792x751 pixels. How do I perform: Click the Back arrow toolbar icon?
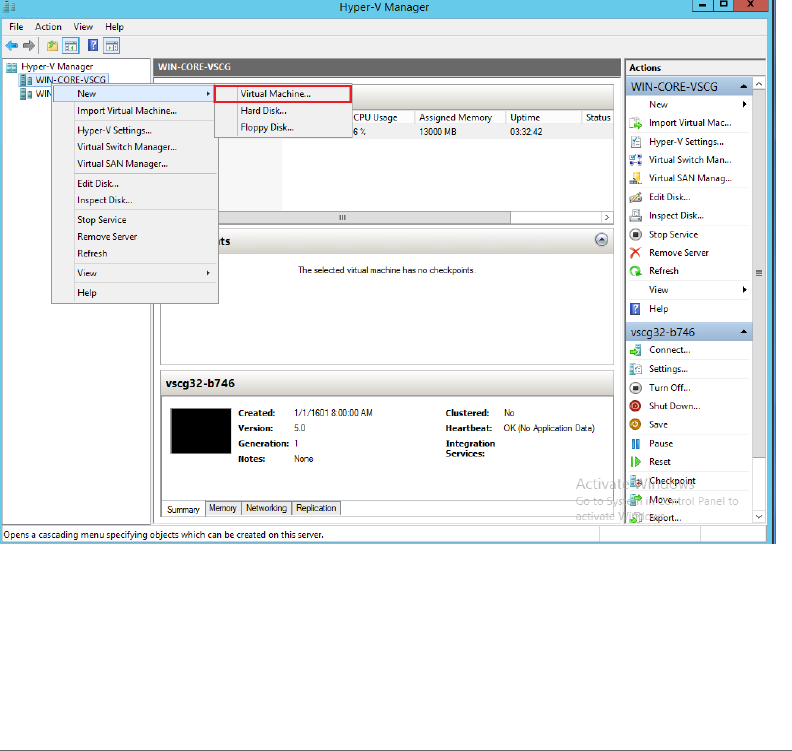coord(12,46)
